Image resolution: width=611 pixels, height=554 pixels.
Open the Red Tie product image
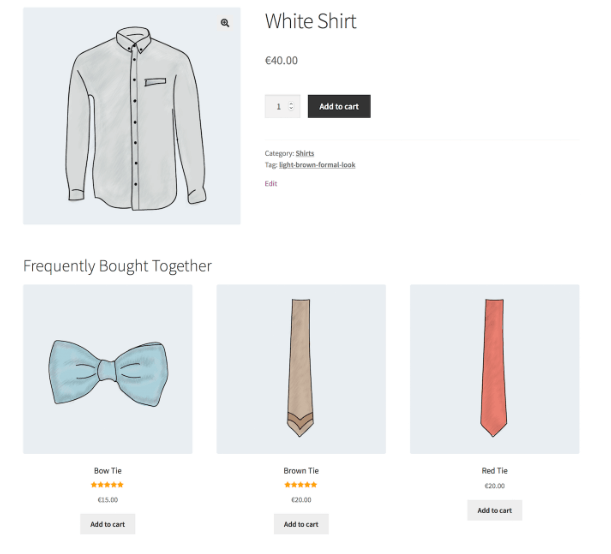(x=494, y=369)
